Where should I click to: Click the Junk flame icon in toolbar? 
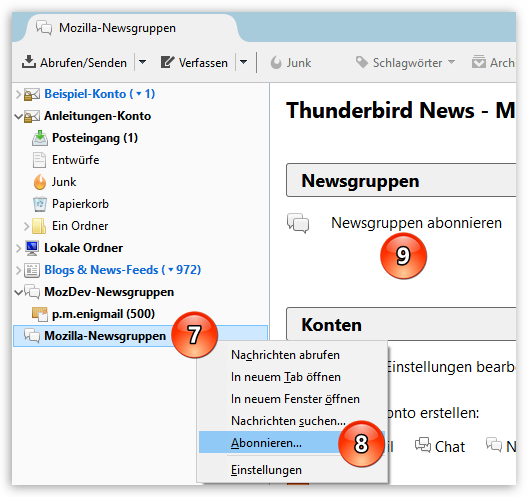coord(276,63)
